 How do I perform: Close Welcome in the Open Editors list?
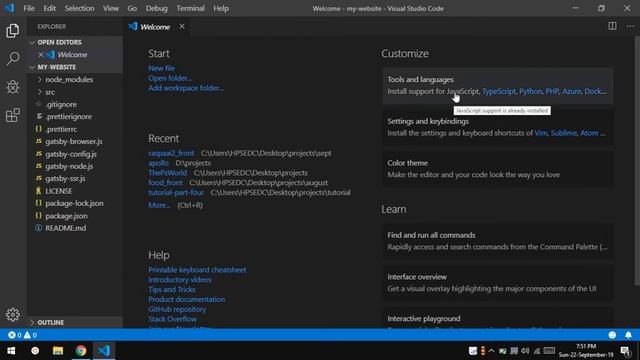tap(40, 54)
